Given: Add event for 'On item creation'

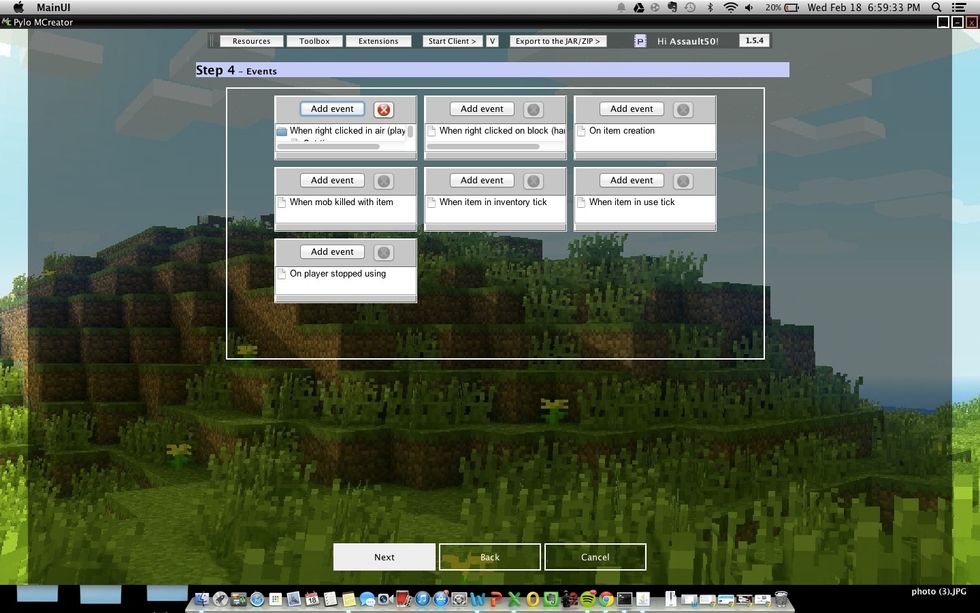Looking at the screenshot, I should (x=632, y=109).
